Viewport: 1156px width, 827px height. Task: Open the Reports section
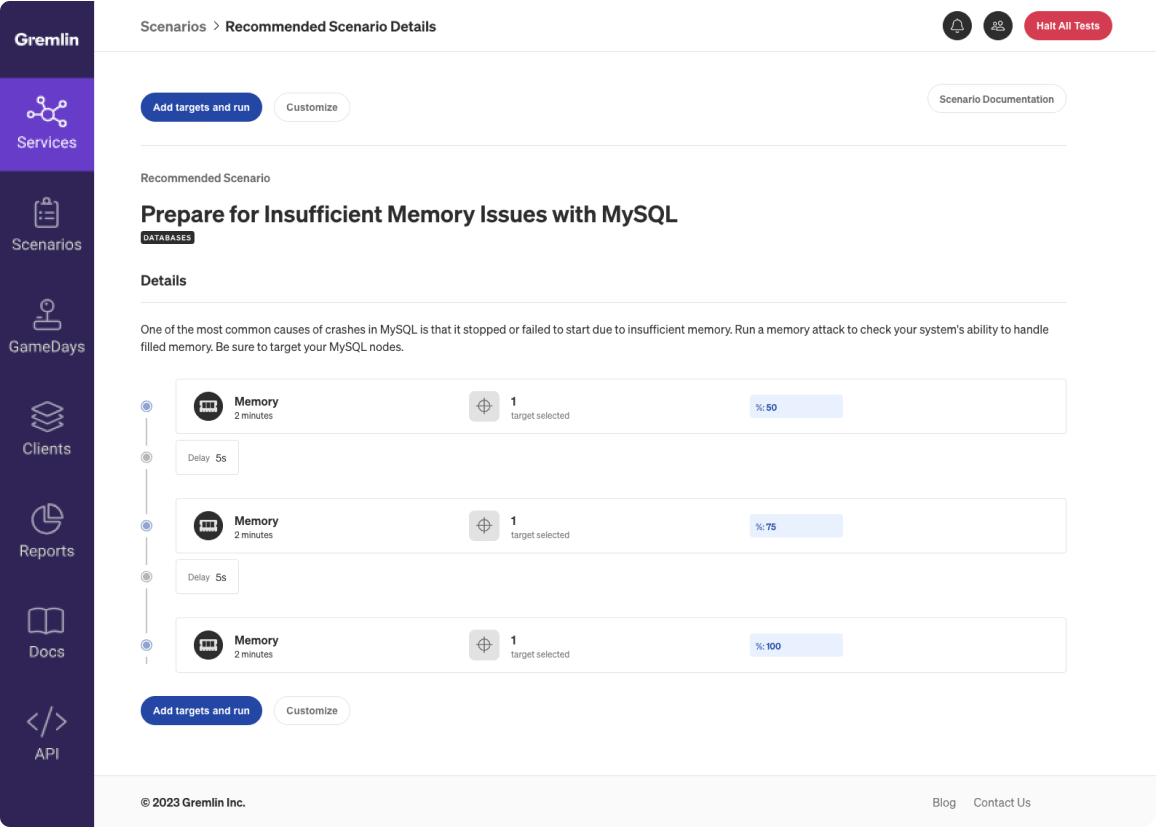click(47, 532)
